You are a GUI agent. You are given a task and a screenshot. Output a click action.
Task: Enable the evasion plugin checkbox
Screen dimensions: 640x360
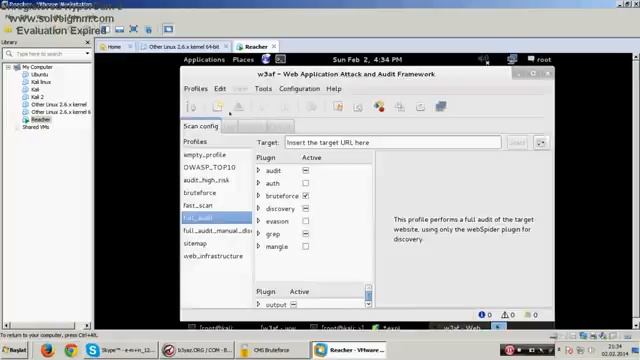point(306,221)
